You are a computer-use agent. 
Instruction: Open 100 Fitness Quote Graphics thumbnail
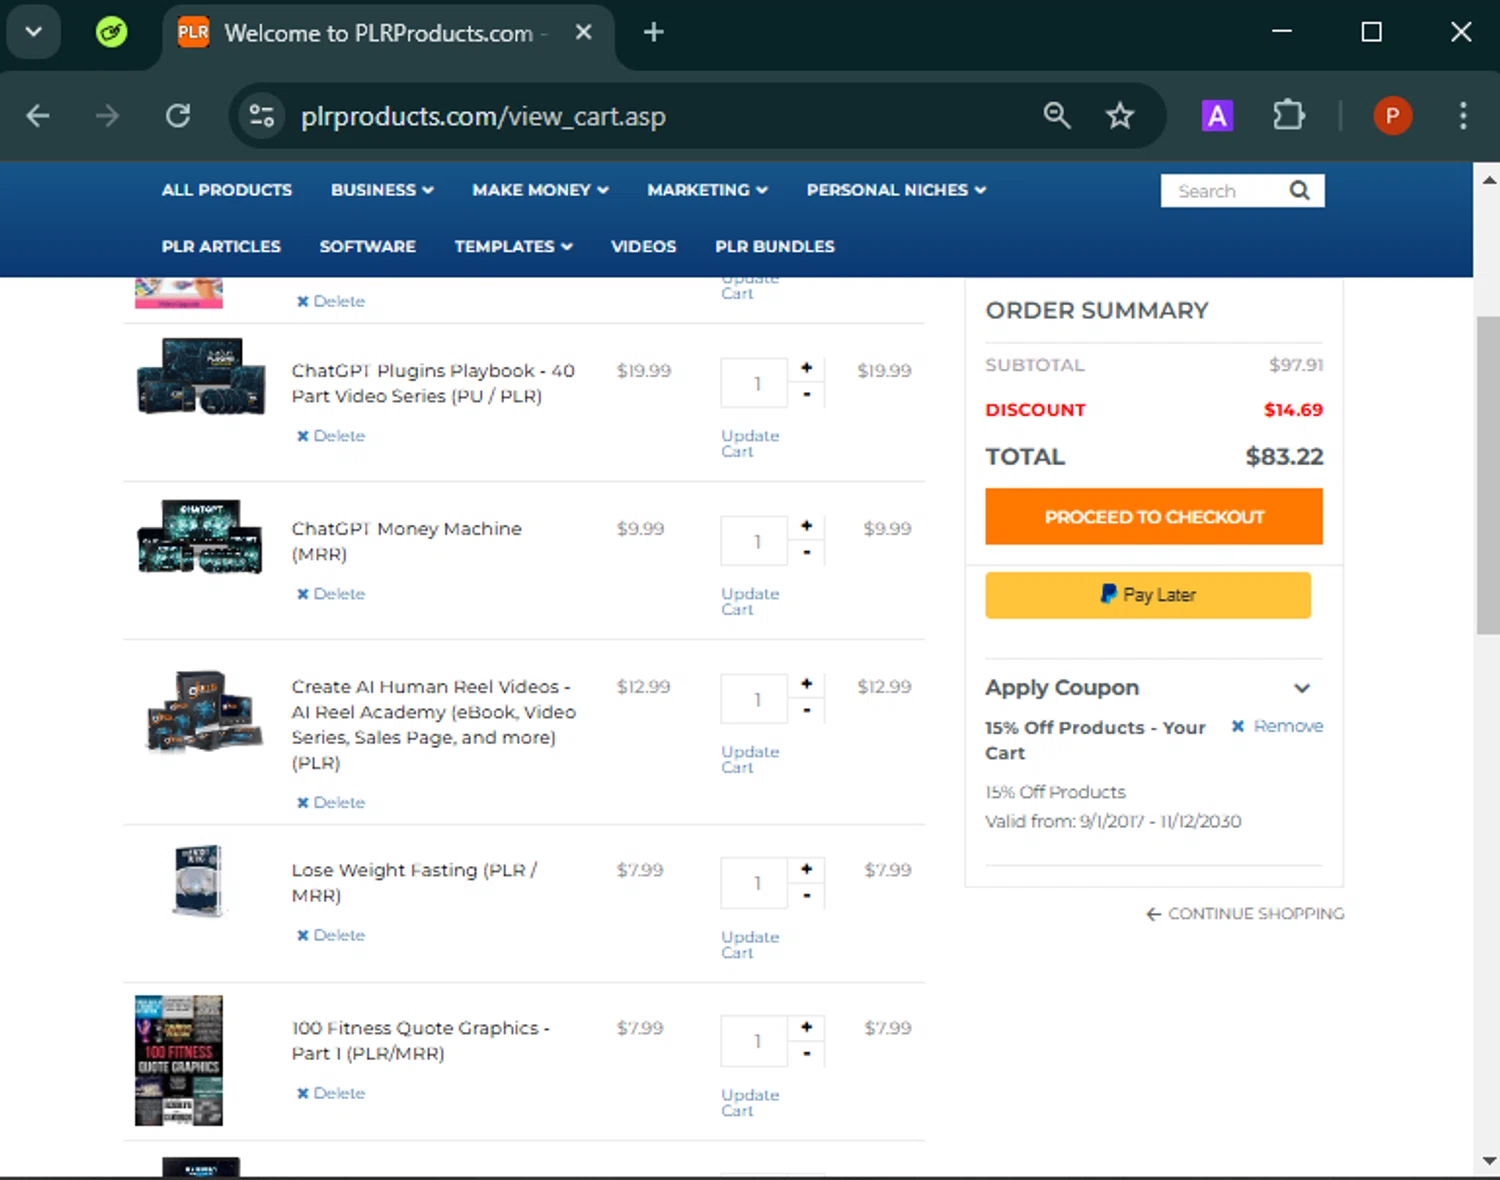[x=179, y=1061]
